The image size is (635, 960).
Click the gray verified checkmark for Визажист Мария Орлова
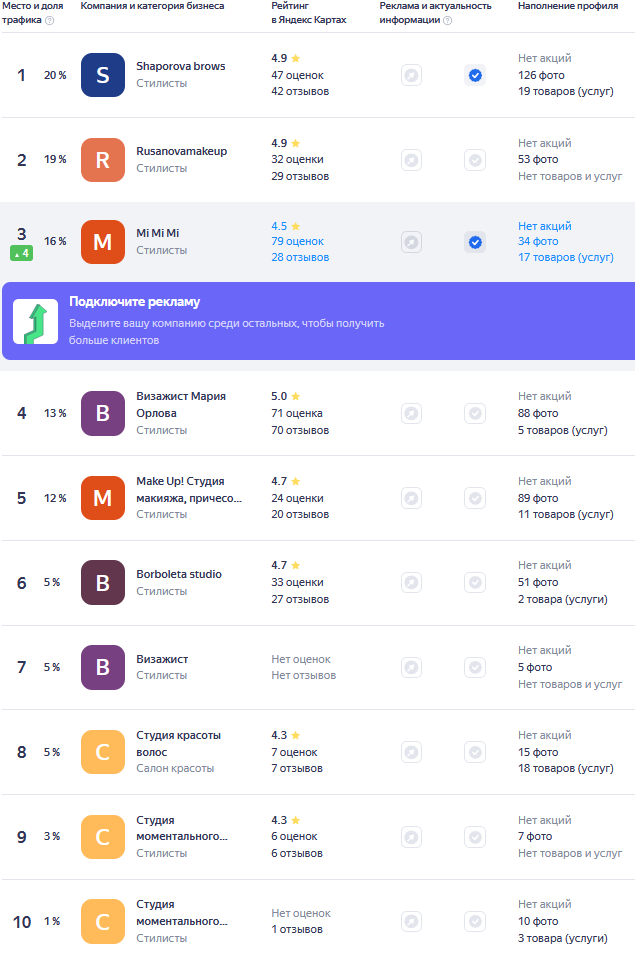[x=475, y=414]
